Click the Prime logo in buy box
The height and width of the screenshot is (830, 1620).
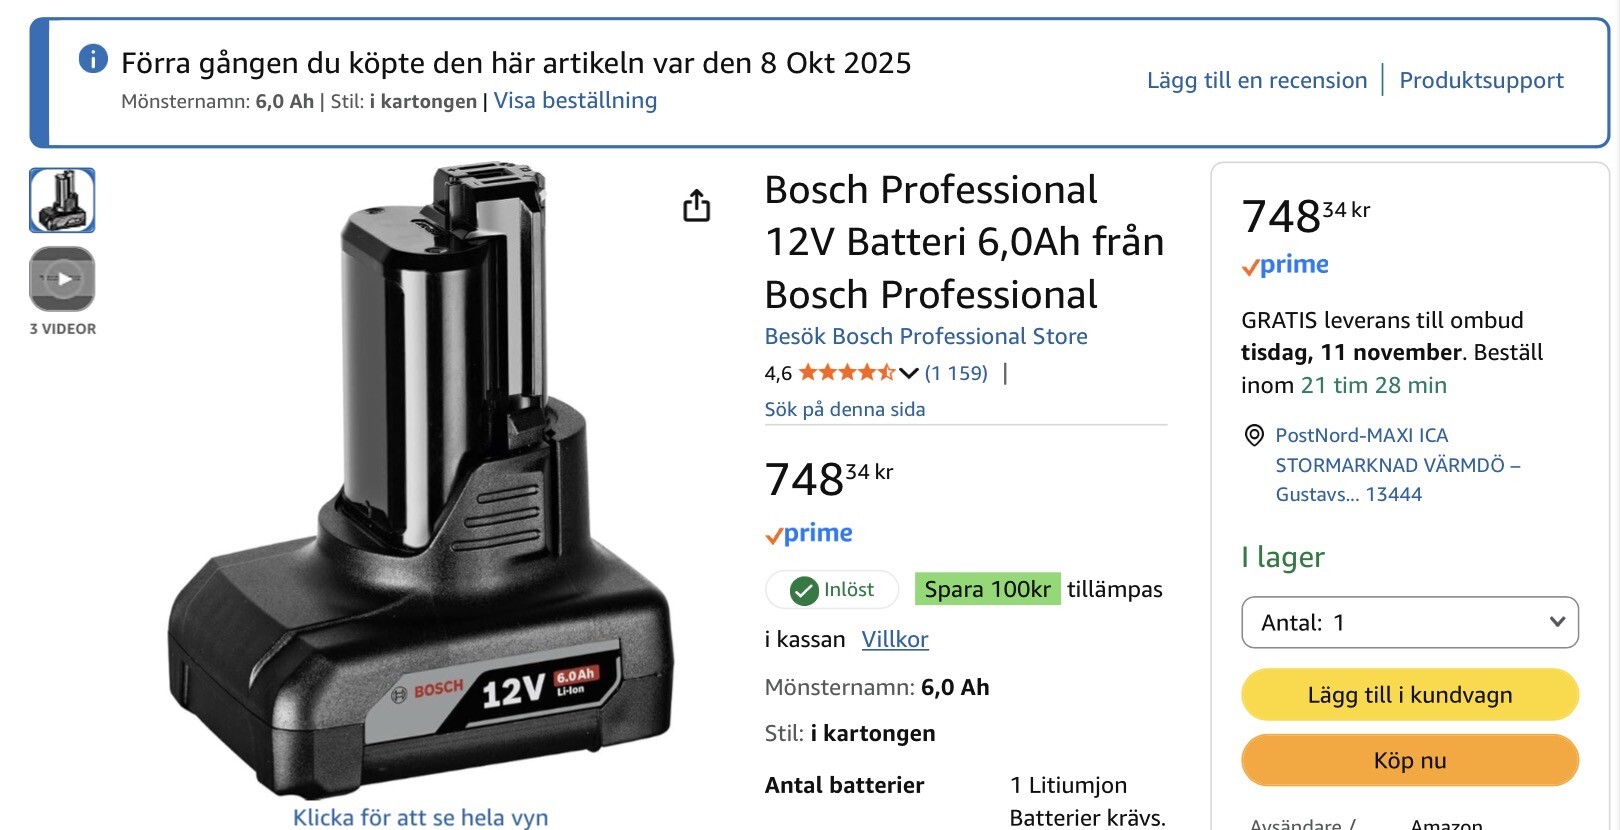click(1285, 265)
